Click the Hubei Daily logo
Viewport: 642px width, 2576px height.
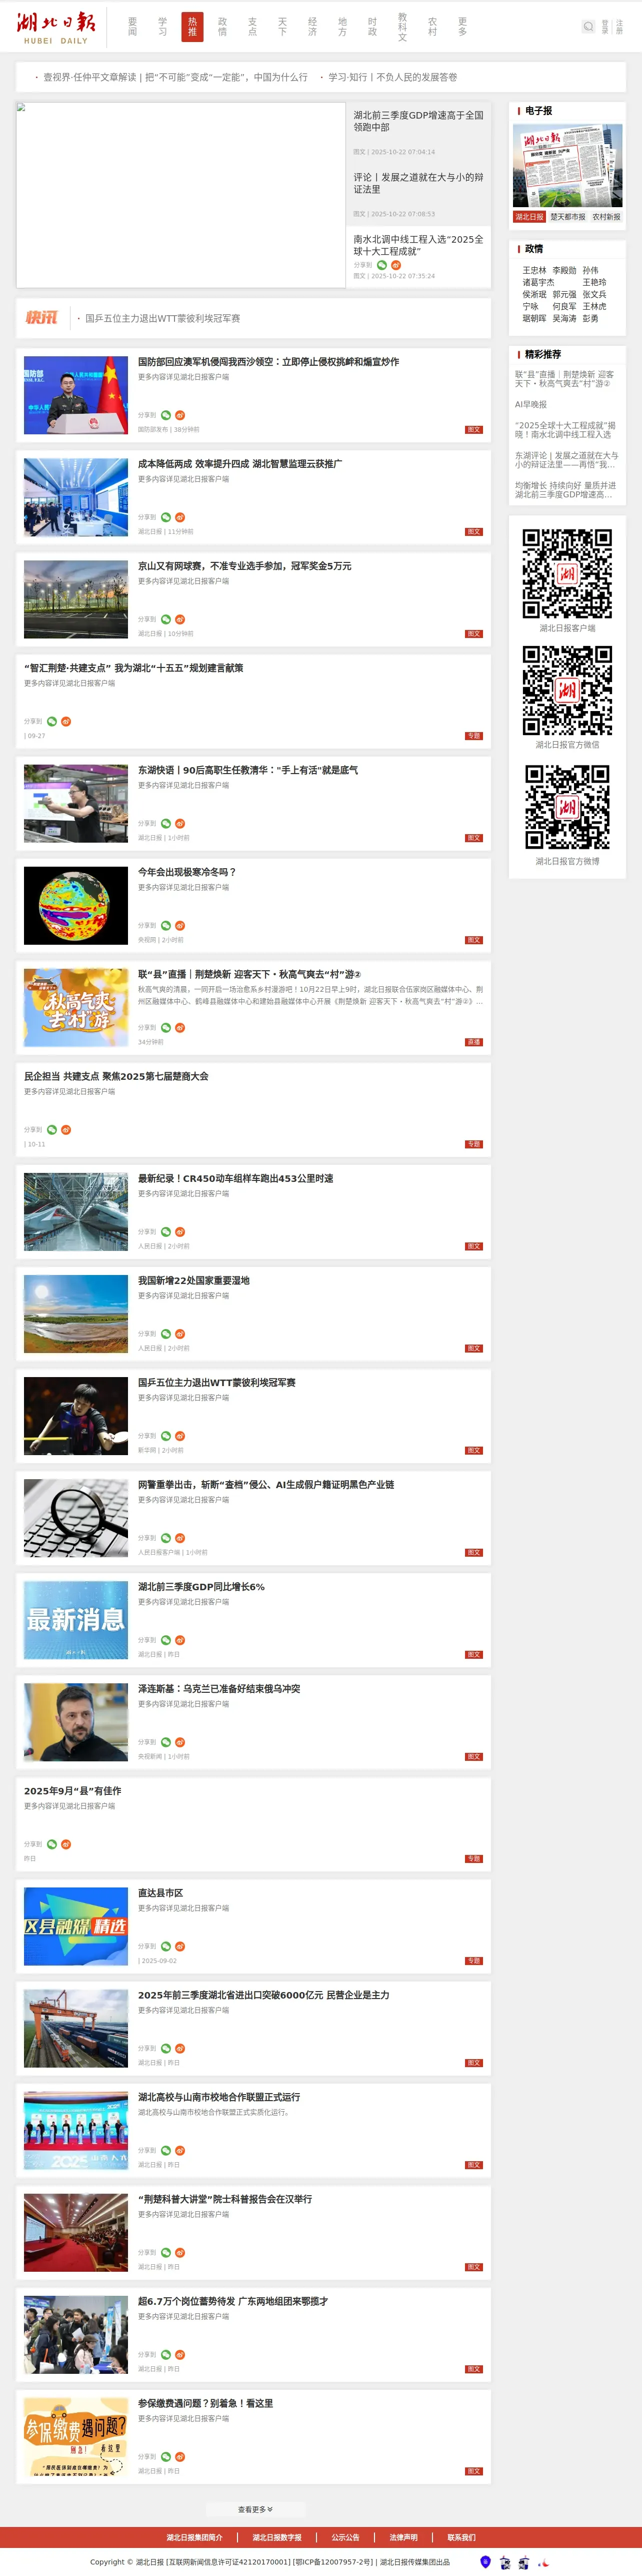(56, 27)
